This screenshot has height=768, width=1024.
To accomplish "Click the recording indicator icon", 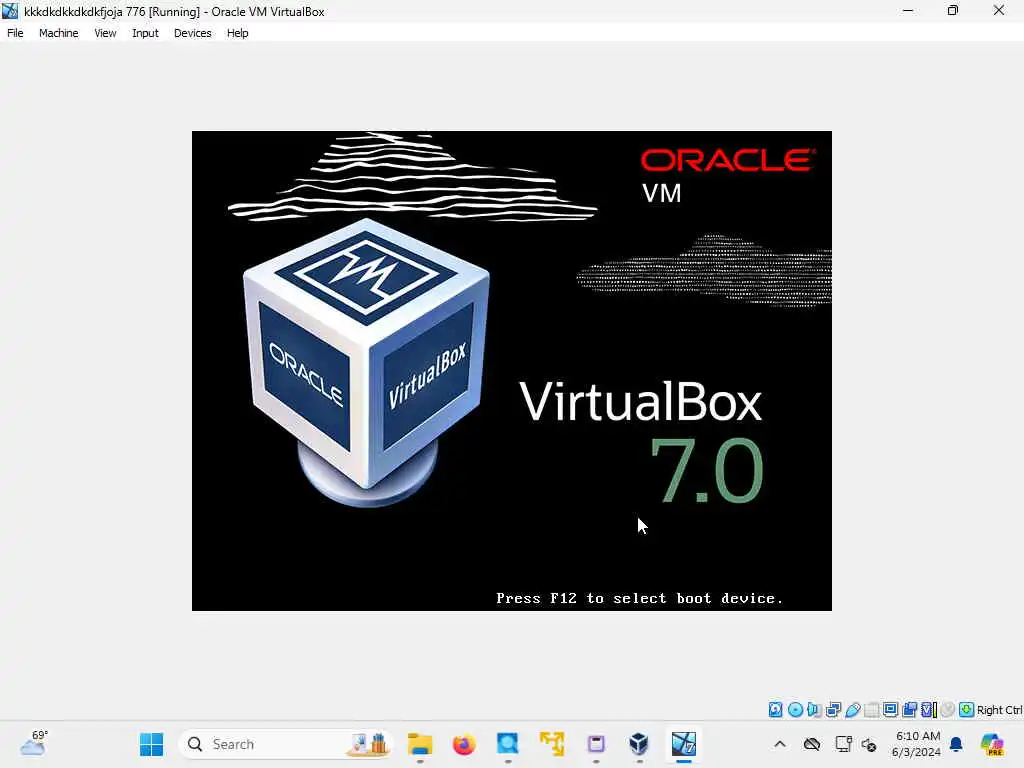I will (x=910, y=709).
